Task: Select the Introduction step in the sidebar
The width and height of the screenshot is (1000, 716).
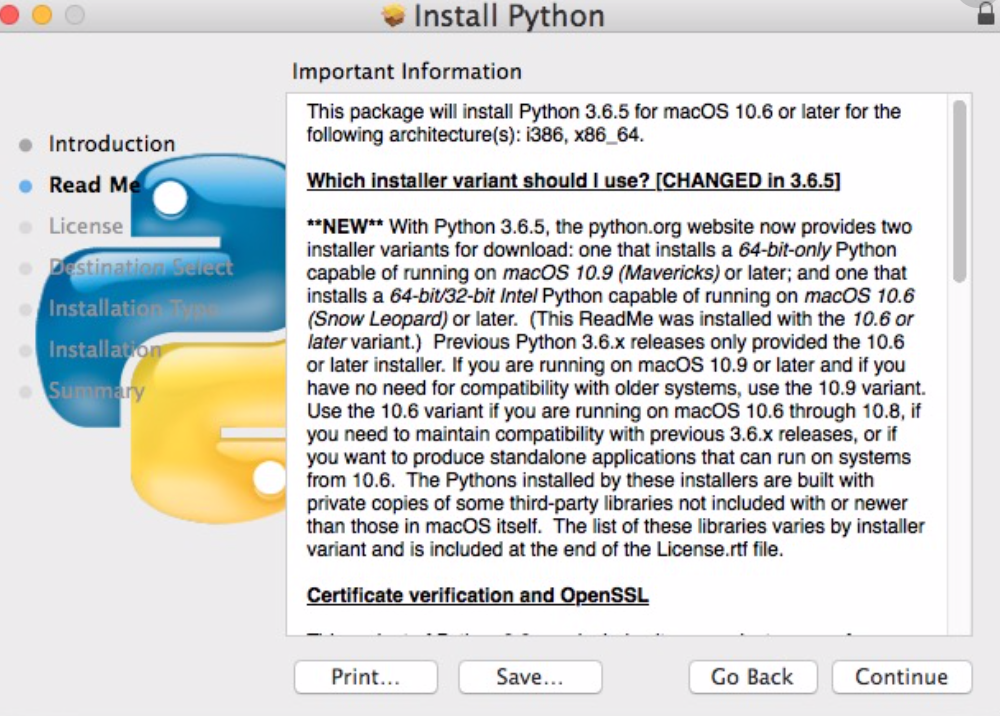Action: 111,144
